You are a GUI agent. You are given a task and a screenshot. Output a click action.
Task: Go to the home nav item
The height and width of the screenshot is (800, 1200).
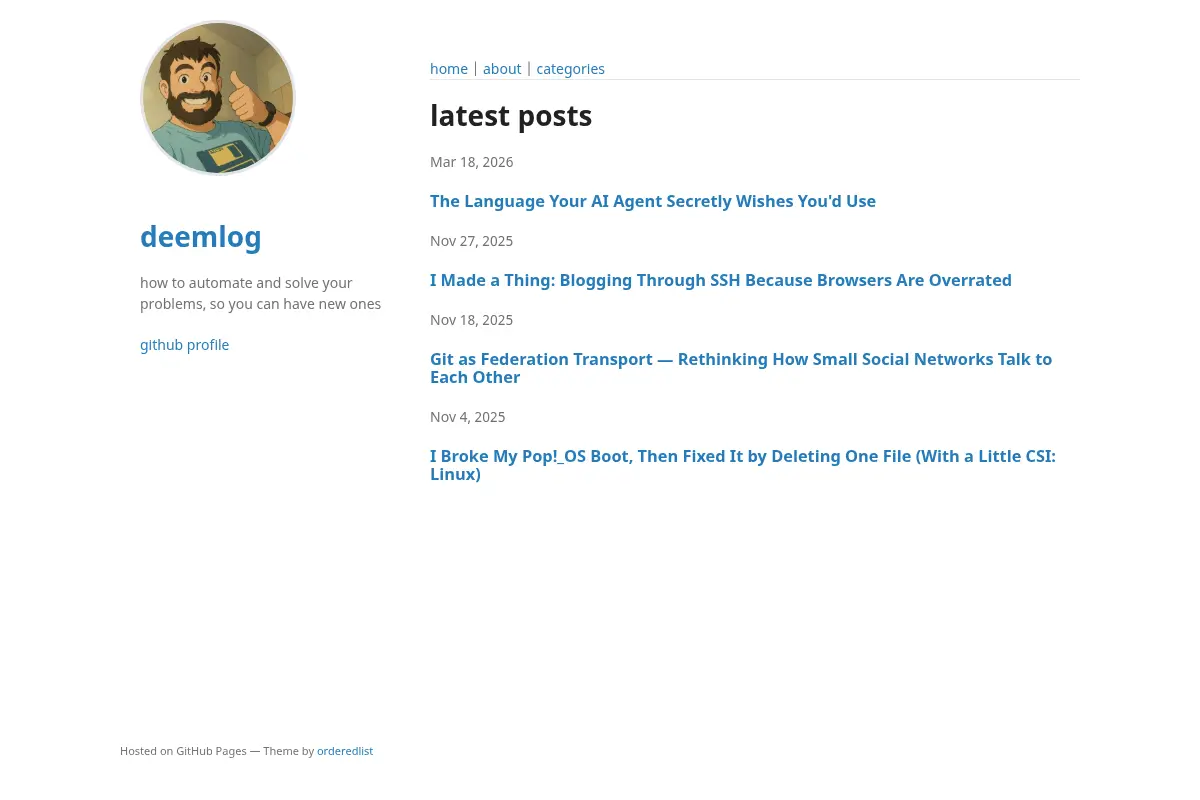click(449, 69)
